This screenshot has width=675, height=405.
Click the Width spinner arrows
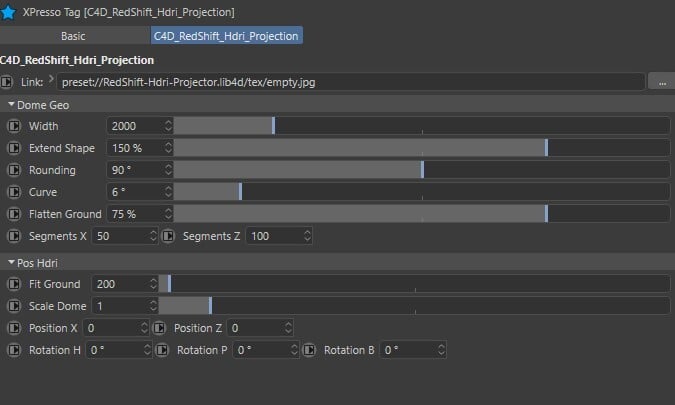coord(168,126)
